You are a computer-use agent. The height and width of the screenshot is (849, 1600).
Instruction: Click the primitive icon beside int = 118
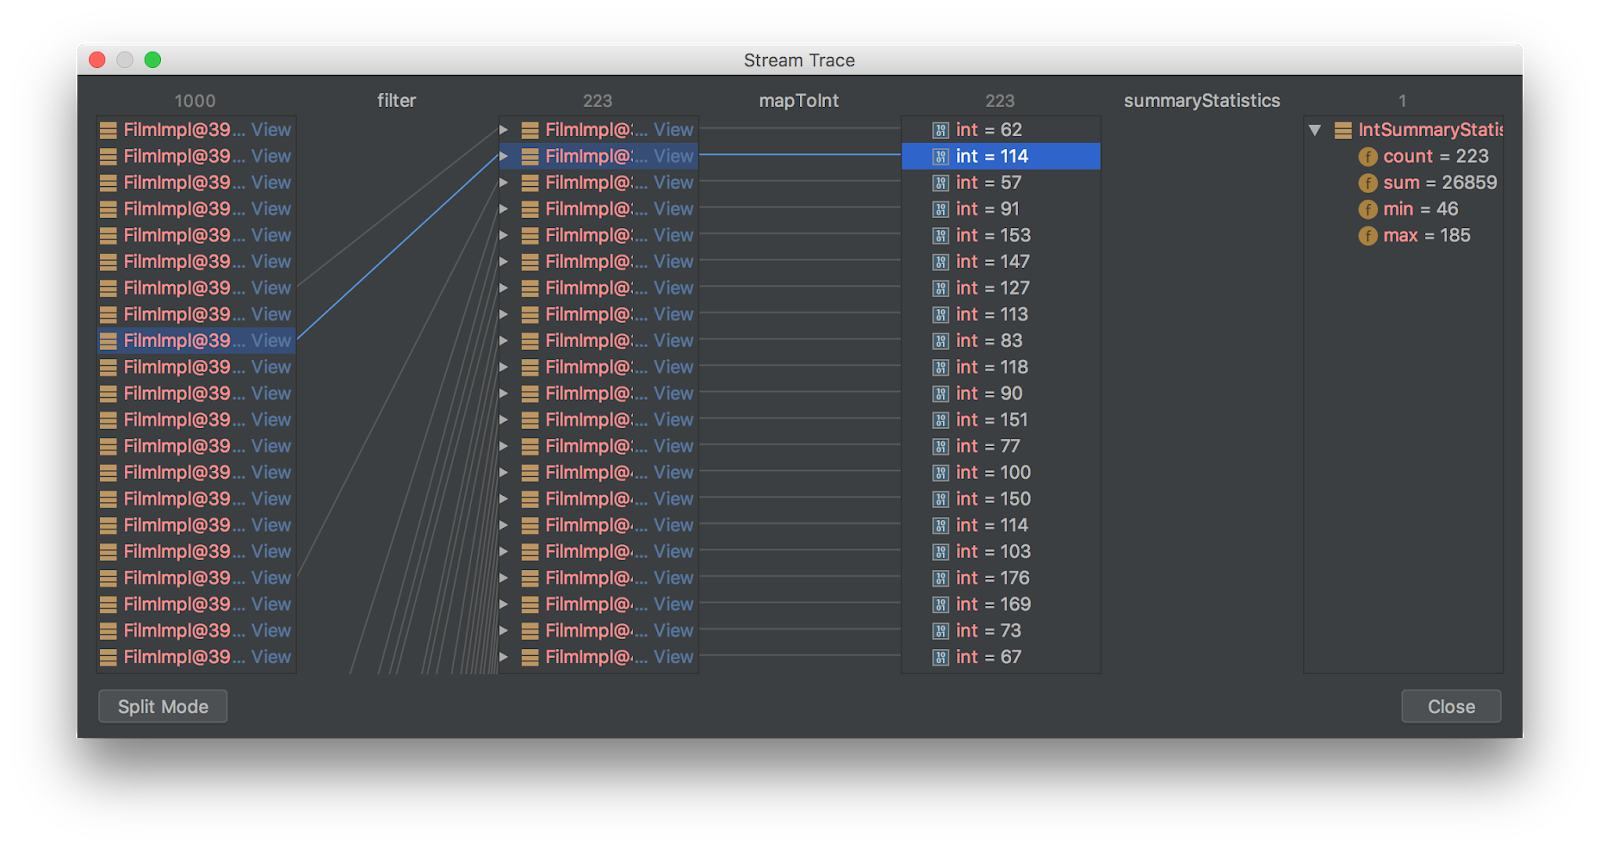940,367
